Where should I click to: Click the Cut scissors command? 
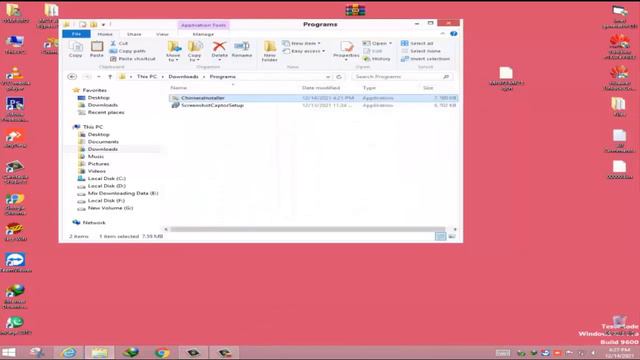(x=119, y=43)
